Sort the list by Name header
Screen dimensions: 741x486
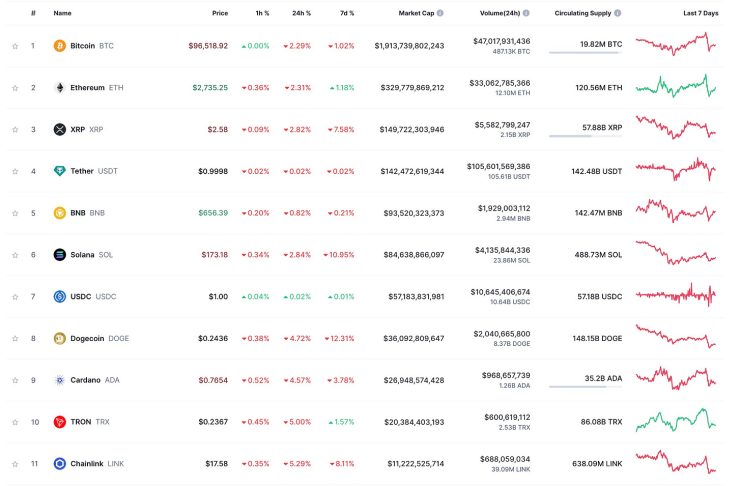tap(62, 14)
